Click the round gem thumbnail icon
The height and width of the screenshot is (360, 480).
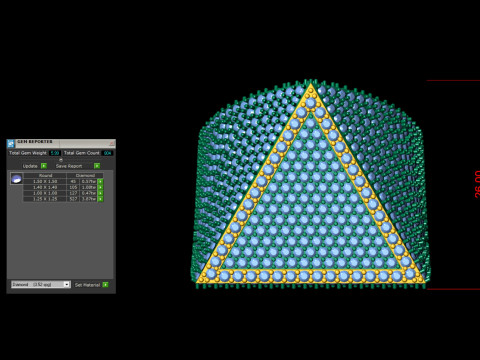tap(16, 179)
